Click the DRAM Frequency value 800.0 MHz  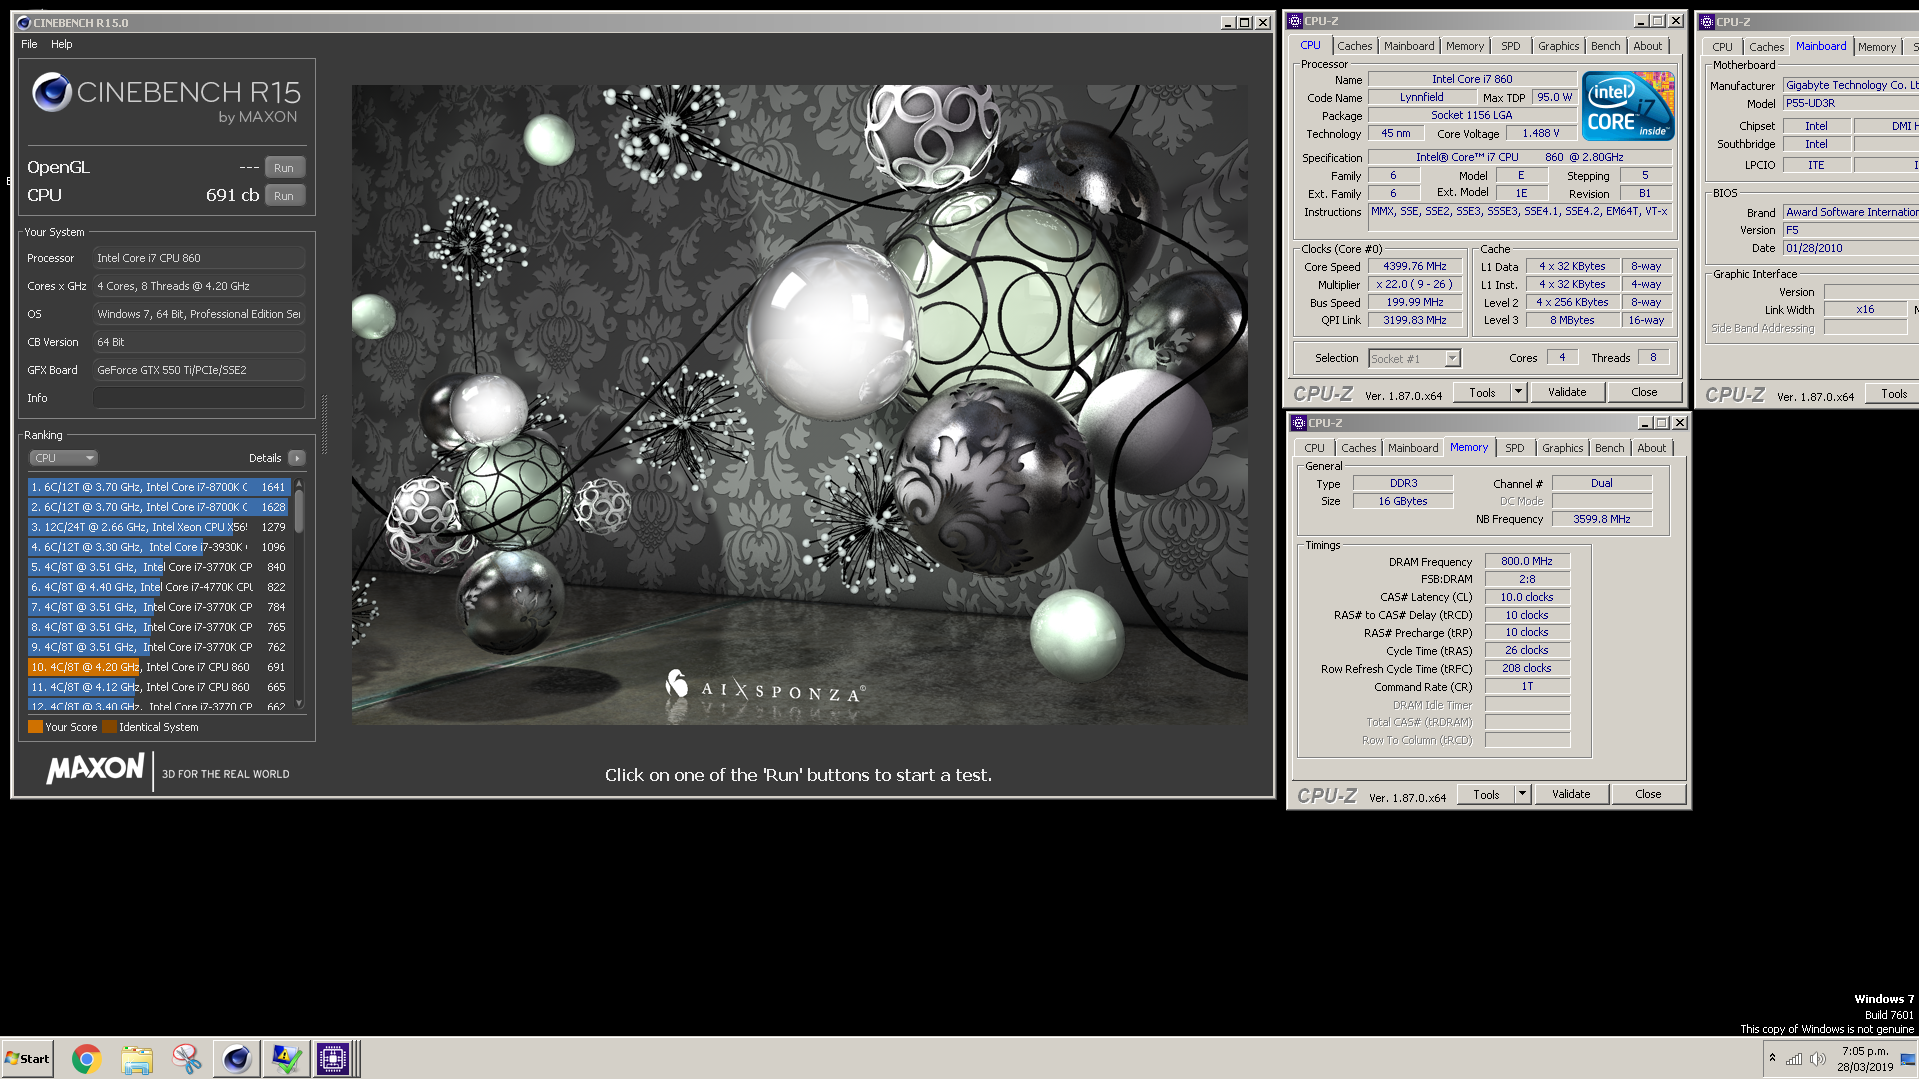point(1526,561)
